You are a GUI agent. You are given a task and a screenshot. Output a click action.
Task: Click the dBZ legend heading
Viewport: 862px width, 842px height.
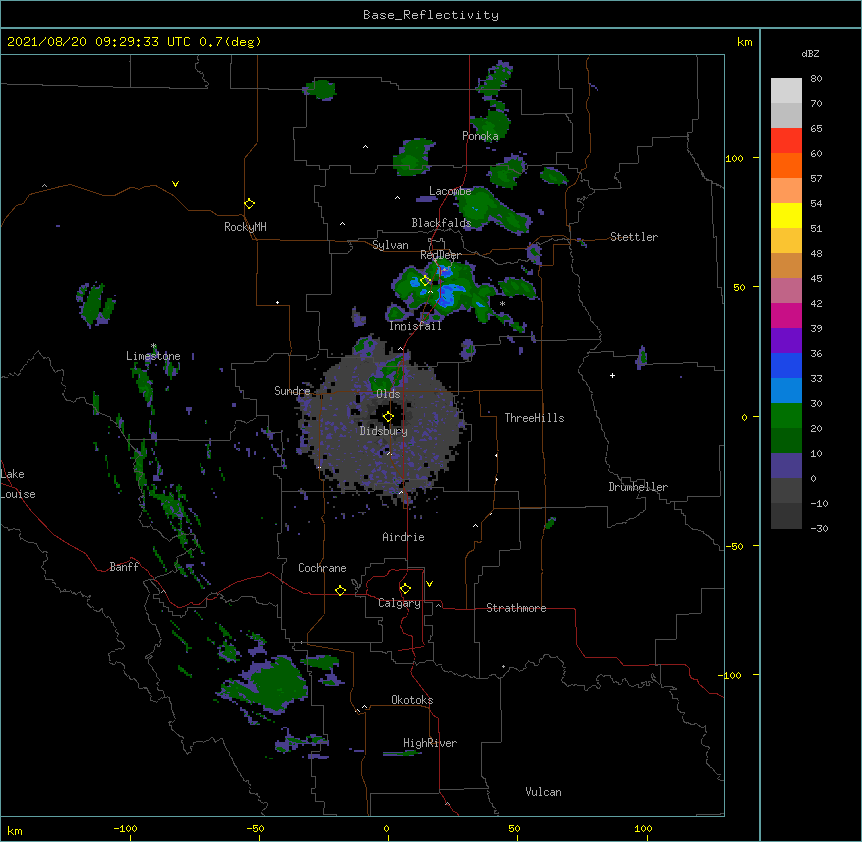coord(810,53)
